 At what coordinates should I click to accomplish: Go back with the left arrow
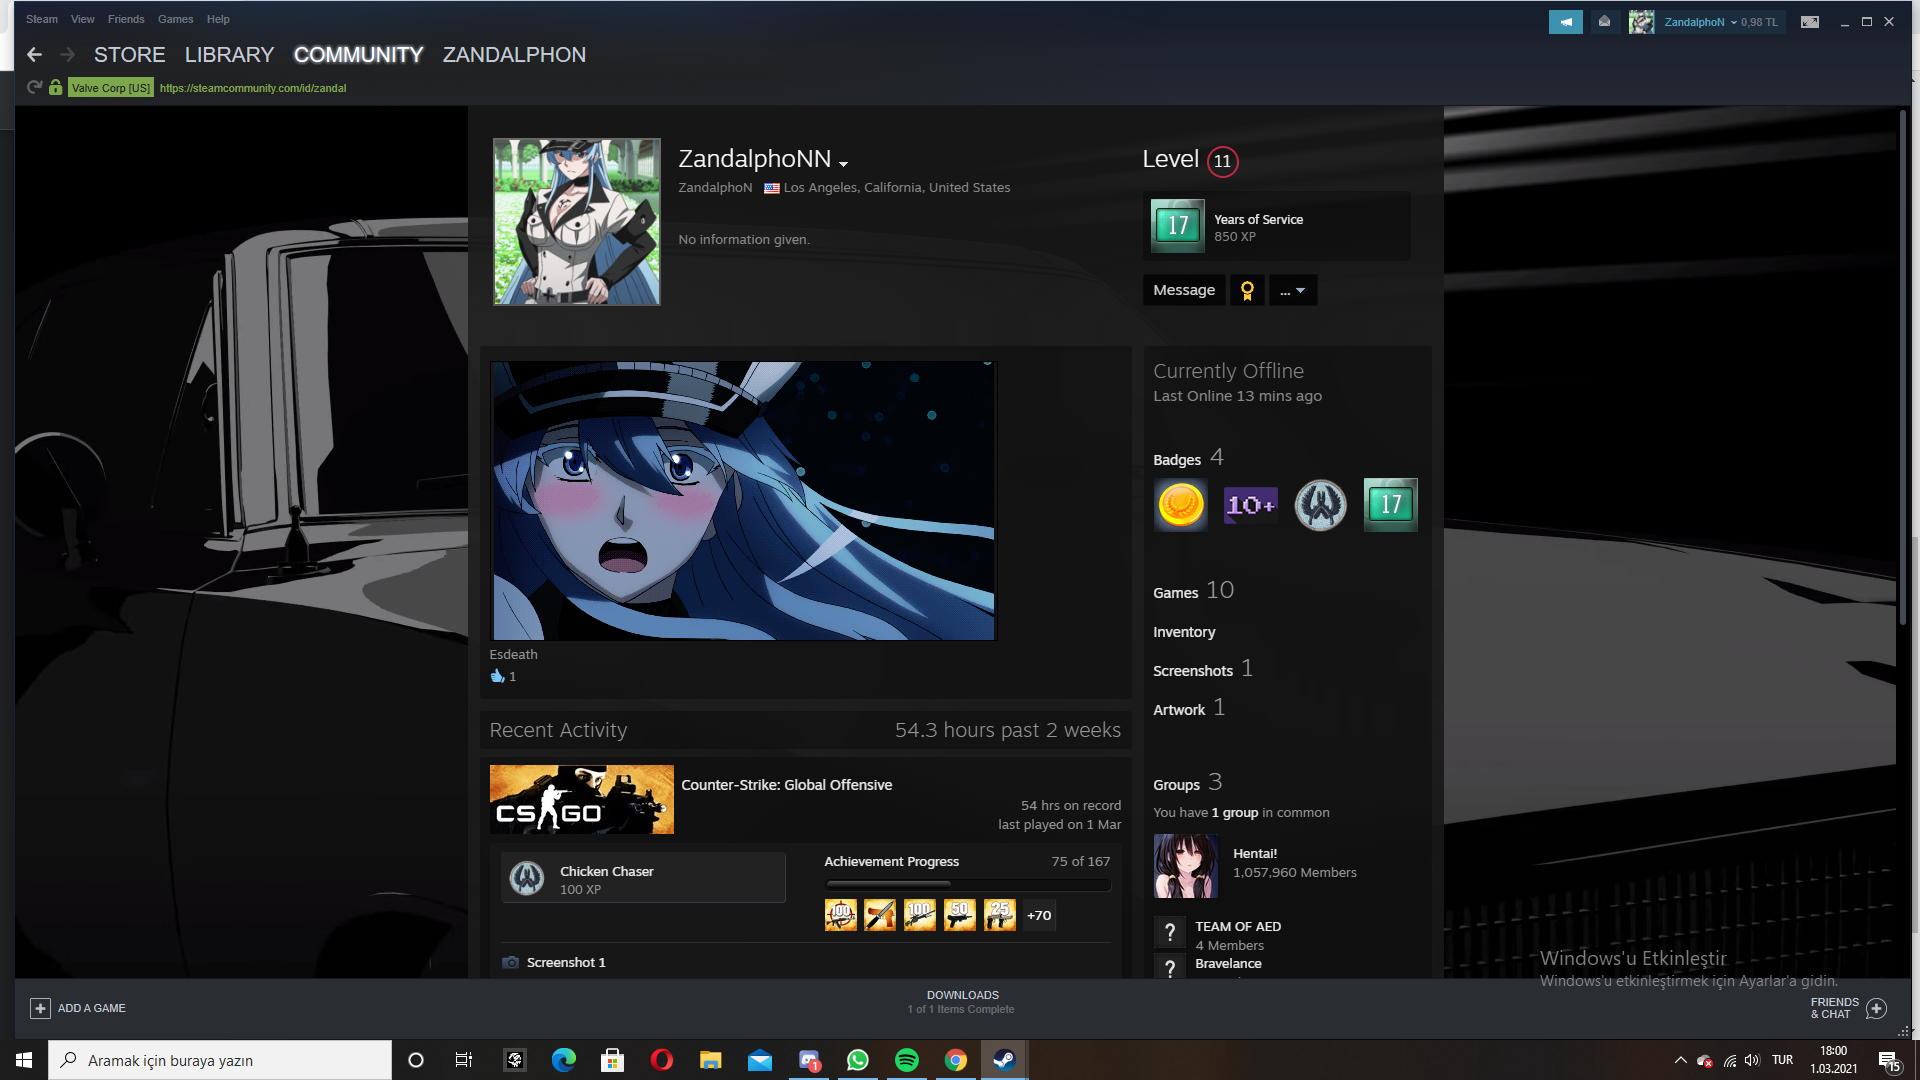click(35, 55)
